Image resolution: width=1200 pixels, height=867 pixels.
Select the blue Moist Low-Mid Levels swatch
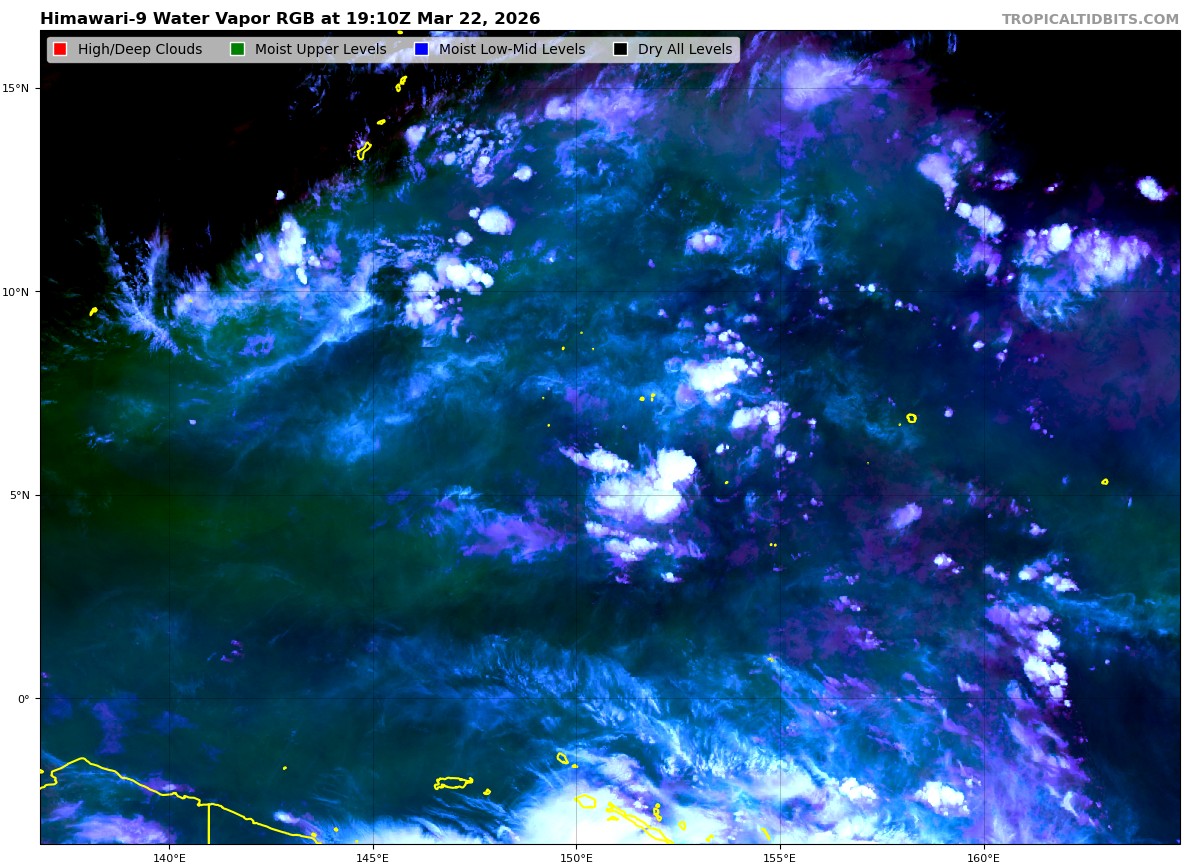coord(421,50)
